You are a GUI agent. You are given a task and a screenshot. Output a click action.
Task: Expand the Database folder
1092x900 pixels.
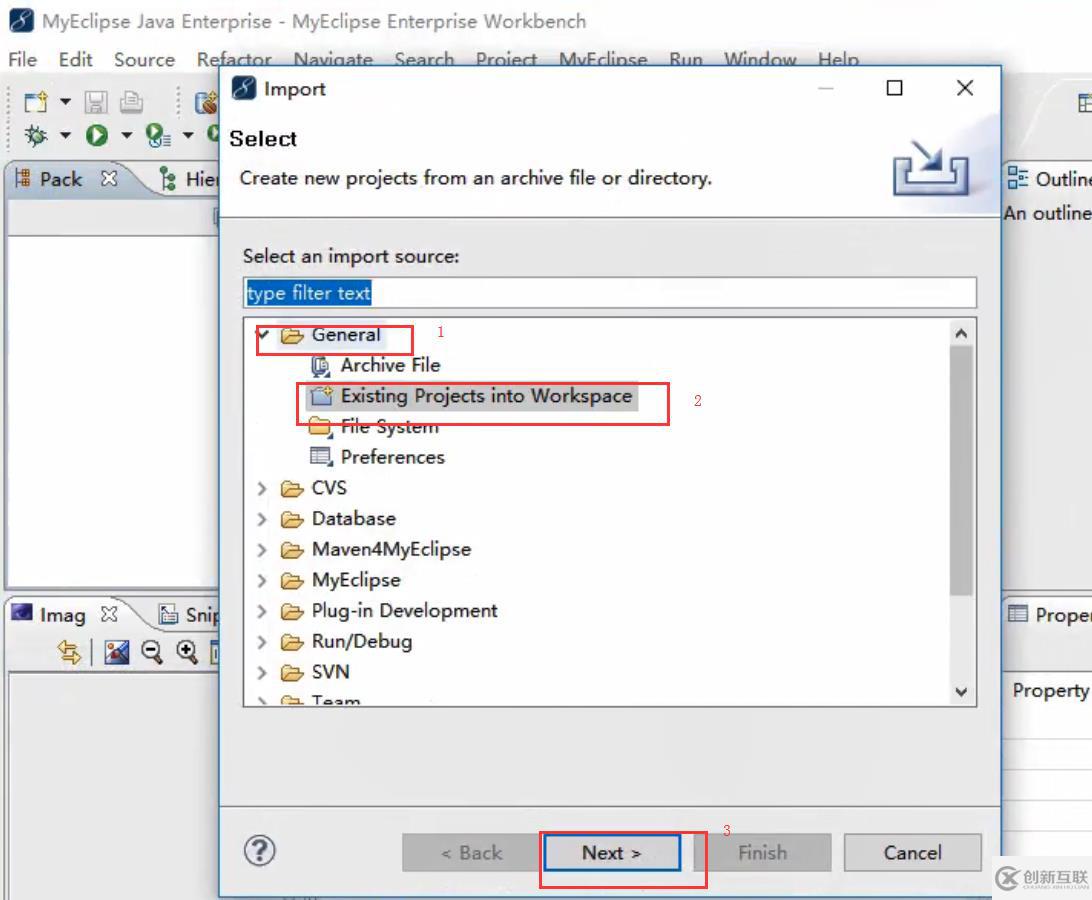tap(262, 519)
